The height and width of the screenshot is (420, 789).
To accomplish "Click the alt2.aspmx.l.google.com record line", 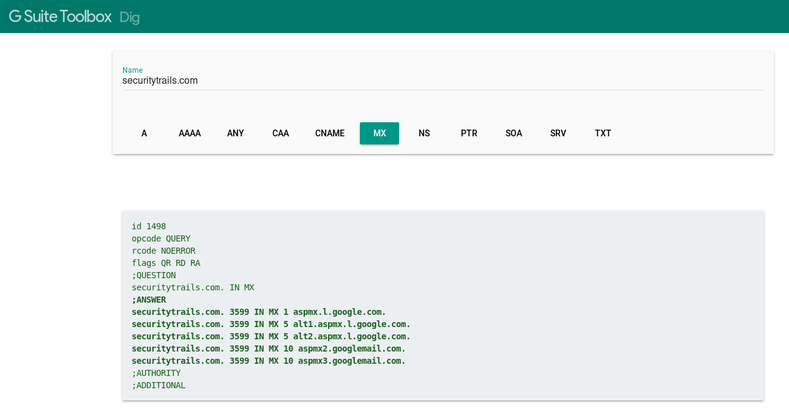I will tap(271, 337).
